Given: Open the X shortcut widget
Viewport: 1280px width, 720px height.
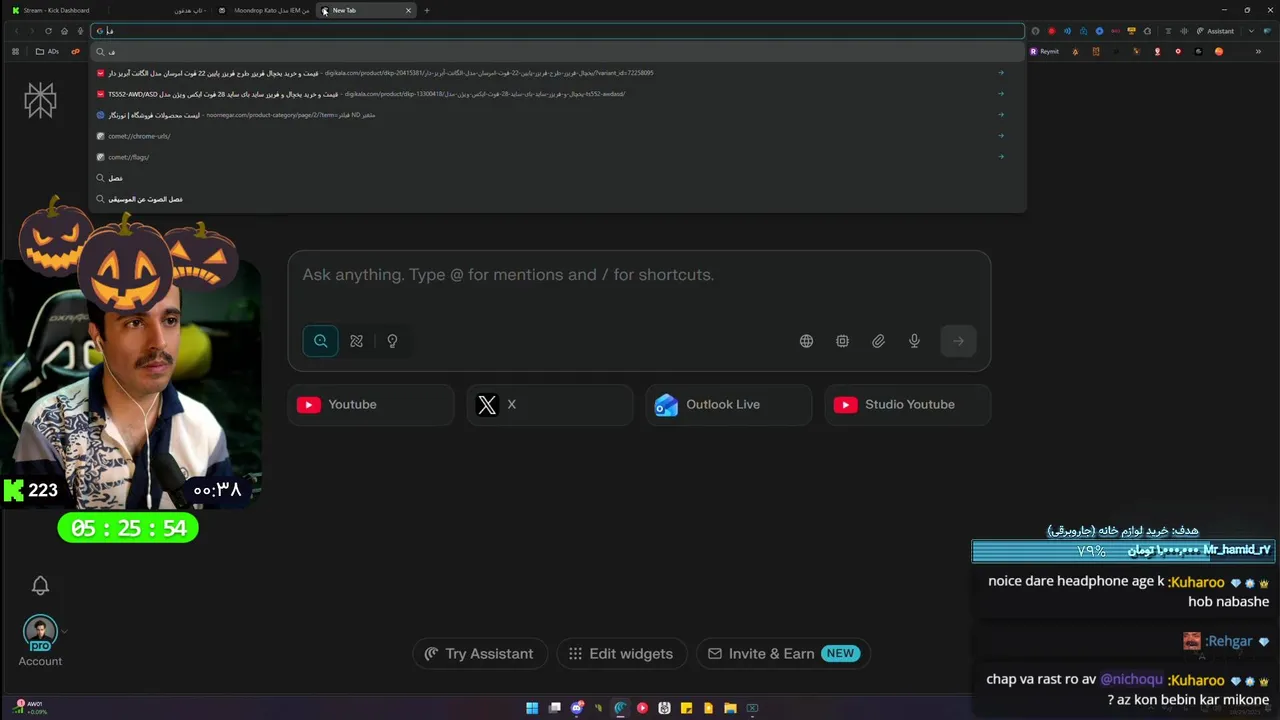Looking at the screenshot, I should [x=550, y=405].
